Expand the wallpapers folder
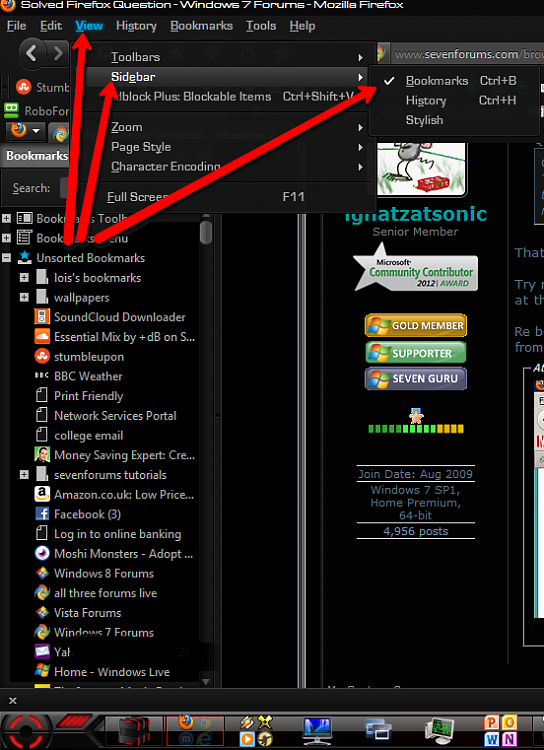 point(24,298)
